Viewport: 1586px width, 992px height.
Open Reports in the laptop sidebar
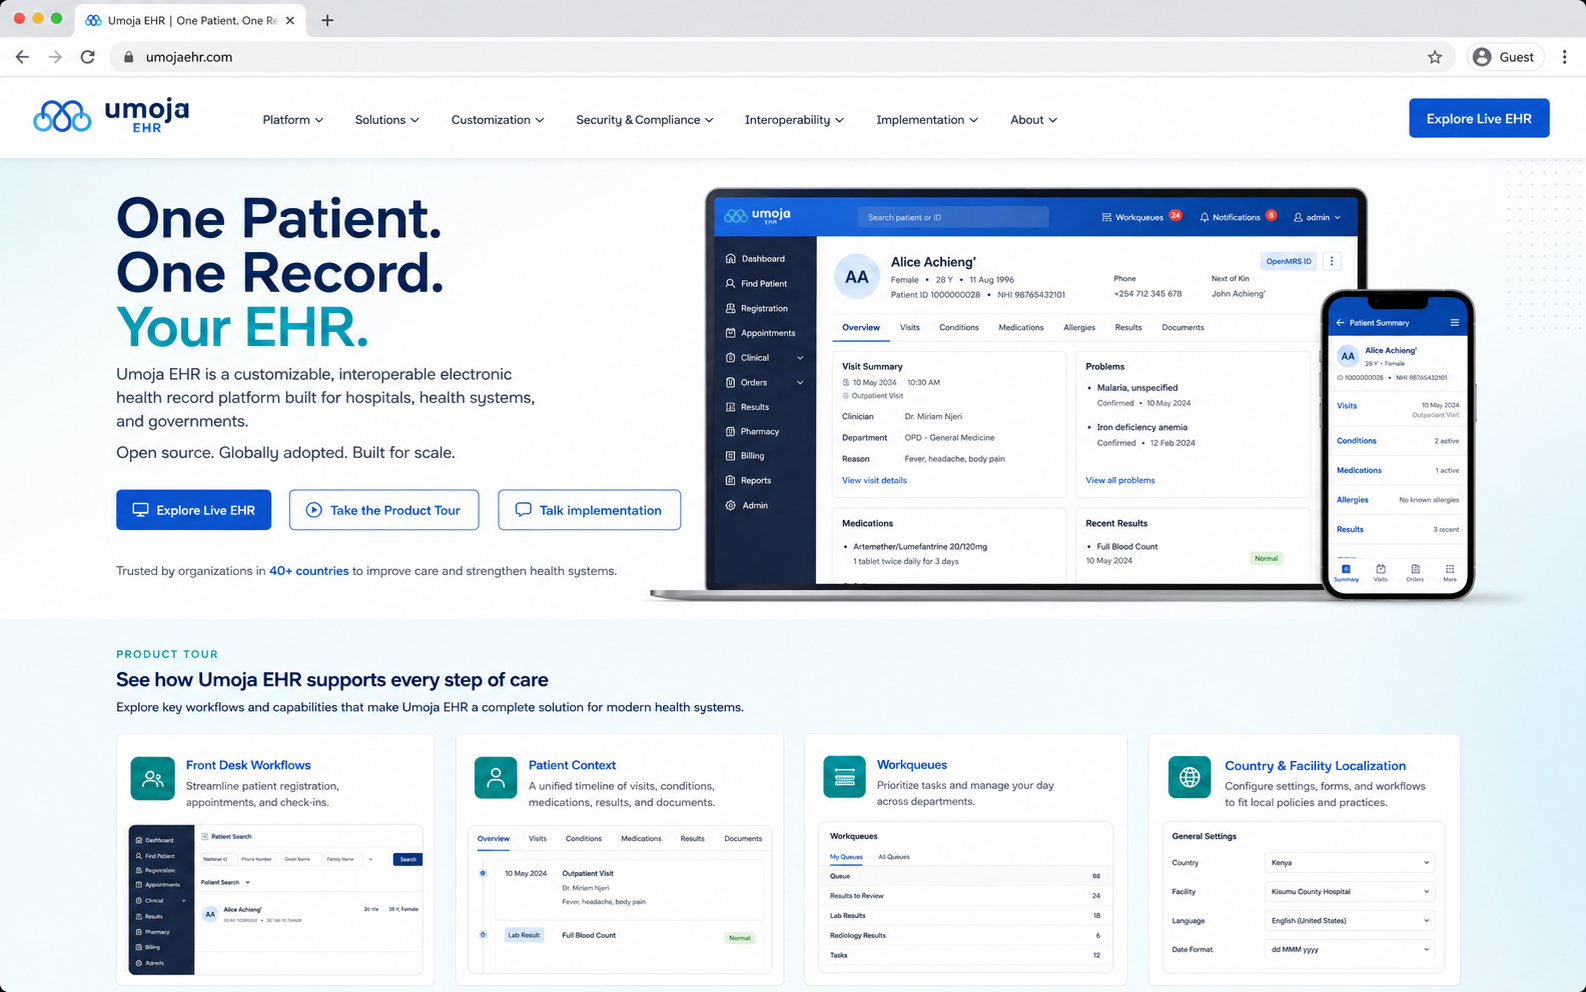tap(749, 481)
